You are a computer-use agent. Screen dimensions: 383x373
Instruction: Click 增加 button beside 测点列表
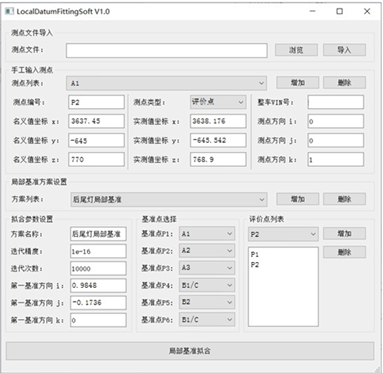pos(298,82)
